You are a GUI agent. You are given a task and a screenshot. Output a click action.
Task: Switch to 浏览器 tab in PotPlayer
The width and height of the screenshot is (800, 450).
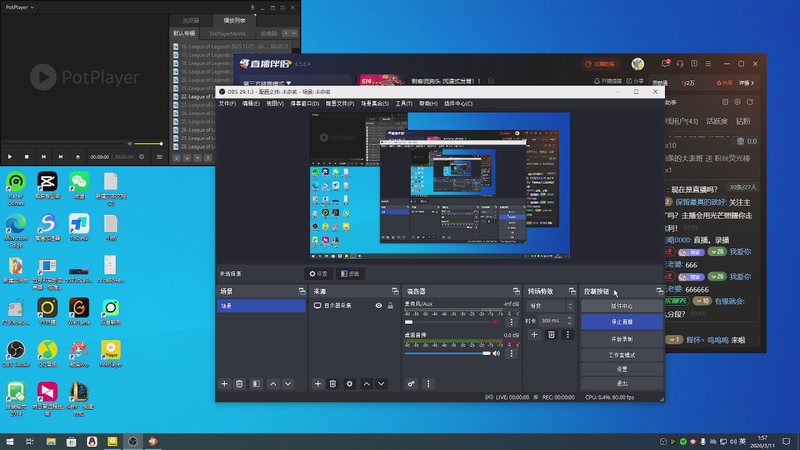191,20
